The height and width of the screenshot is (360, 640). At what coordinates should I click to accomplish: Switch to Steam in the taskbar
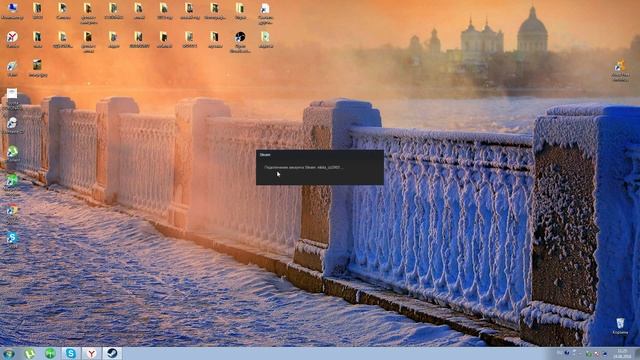coord(112,353)
